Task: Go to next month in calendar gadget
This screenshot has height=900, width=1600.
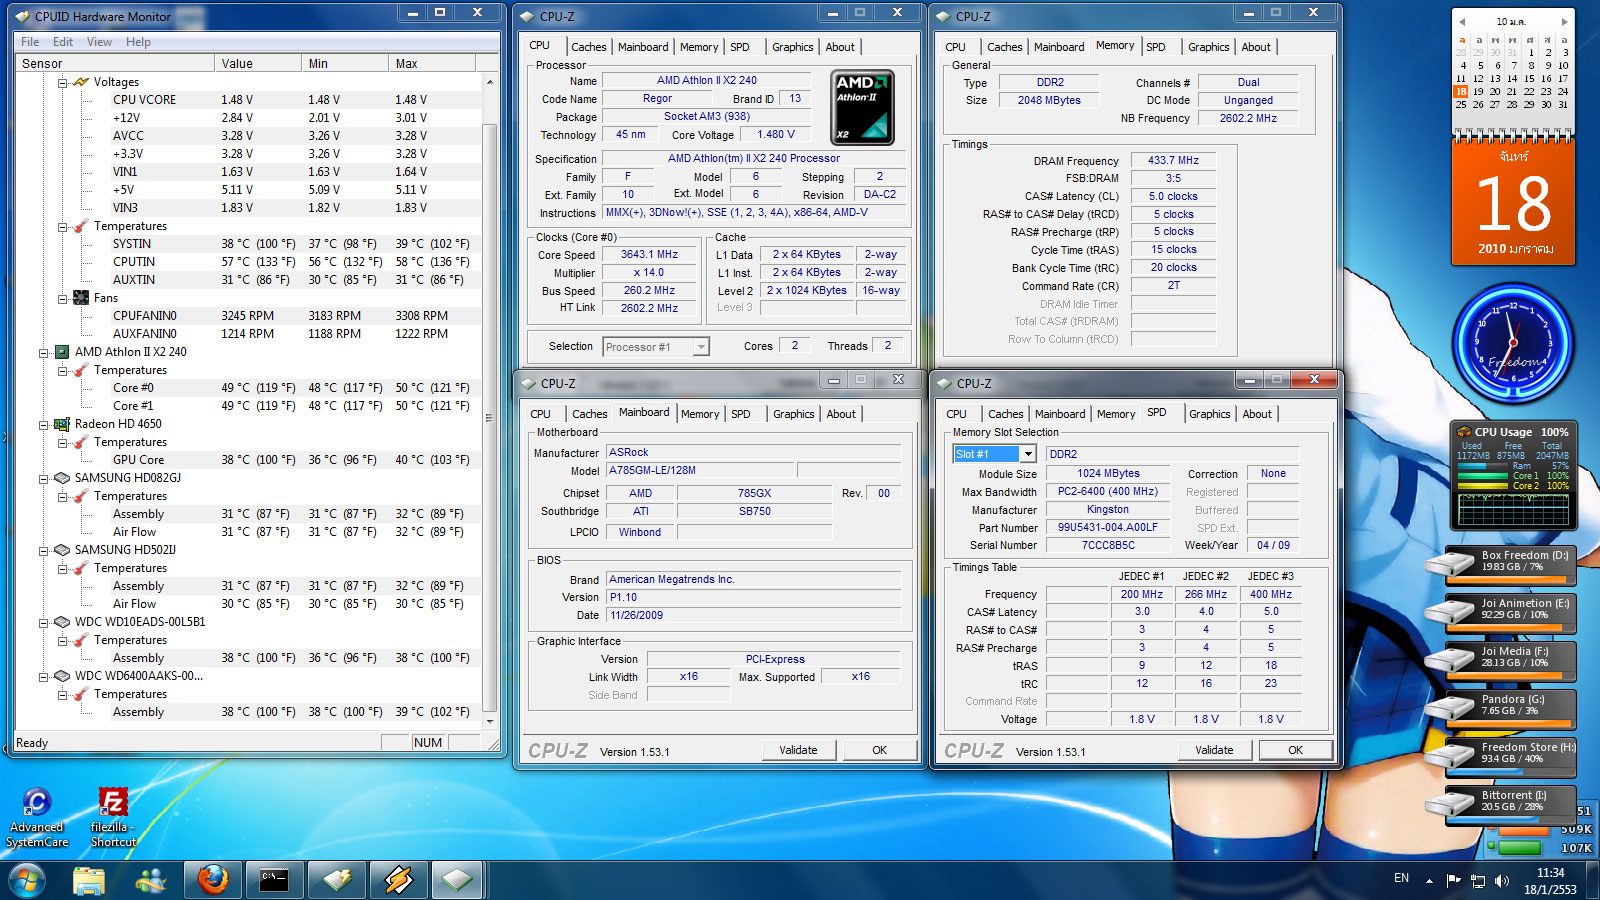Action: click(1564, 21)
